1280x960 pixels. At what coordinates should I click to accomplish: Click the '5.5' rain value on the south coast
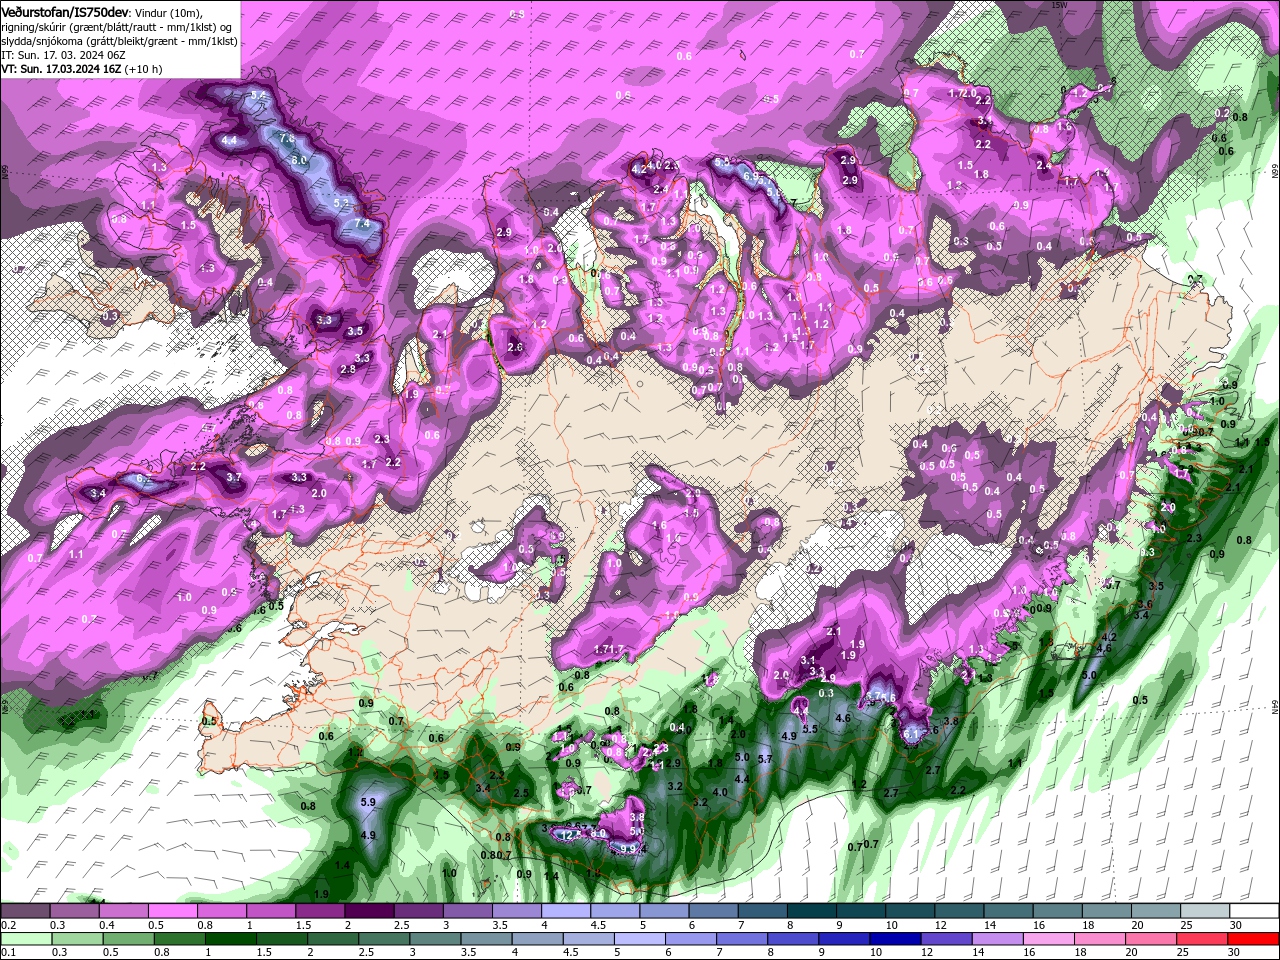pos(810,729)
